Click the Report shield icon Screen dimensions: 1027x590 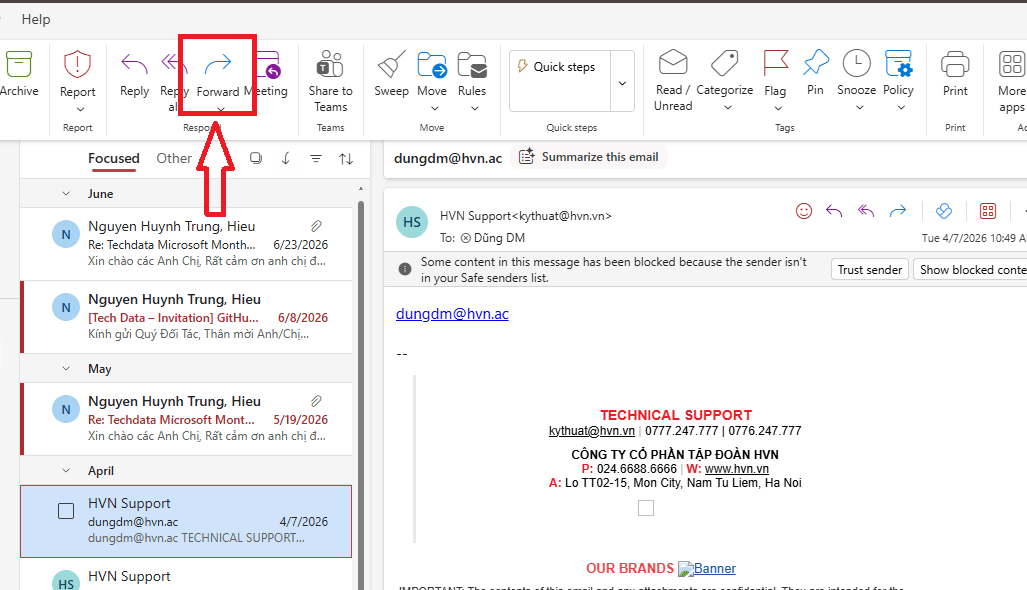[x=77, y=64]
